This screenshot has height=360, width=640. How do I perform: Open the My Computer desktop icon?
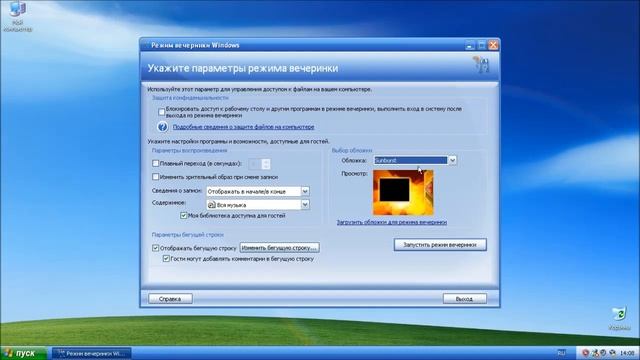click(18, 16)
